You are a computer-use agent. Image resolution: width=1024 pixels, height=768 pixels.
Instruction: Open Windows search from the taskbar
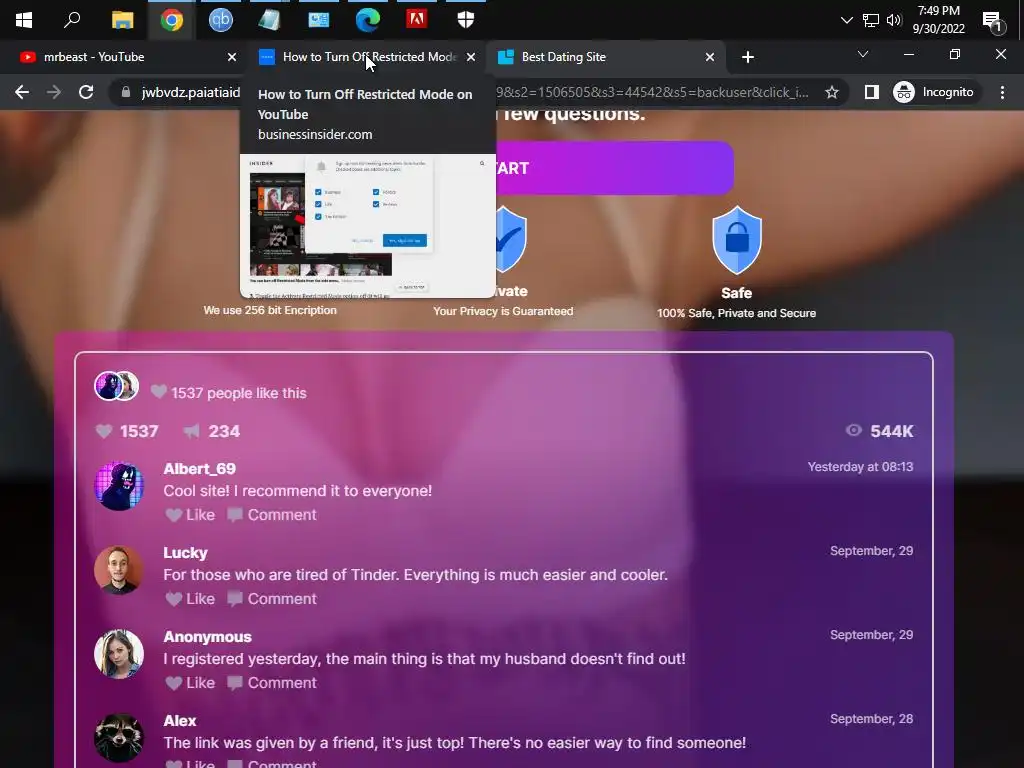coord(72,20)
